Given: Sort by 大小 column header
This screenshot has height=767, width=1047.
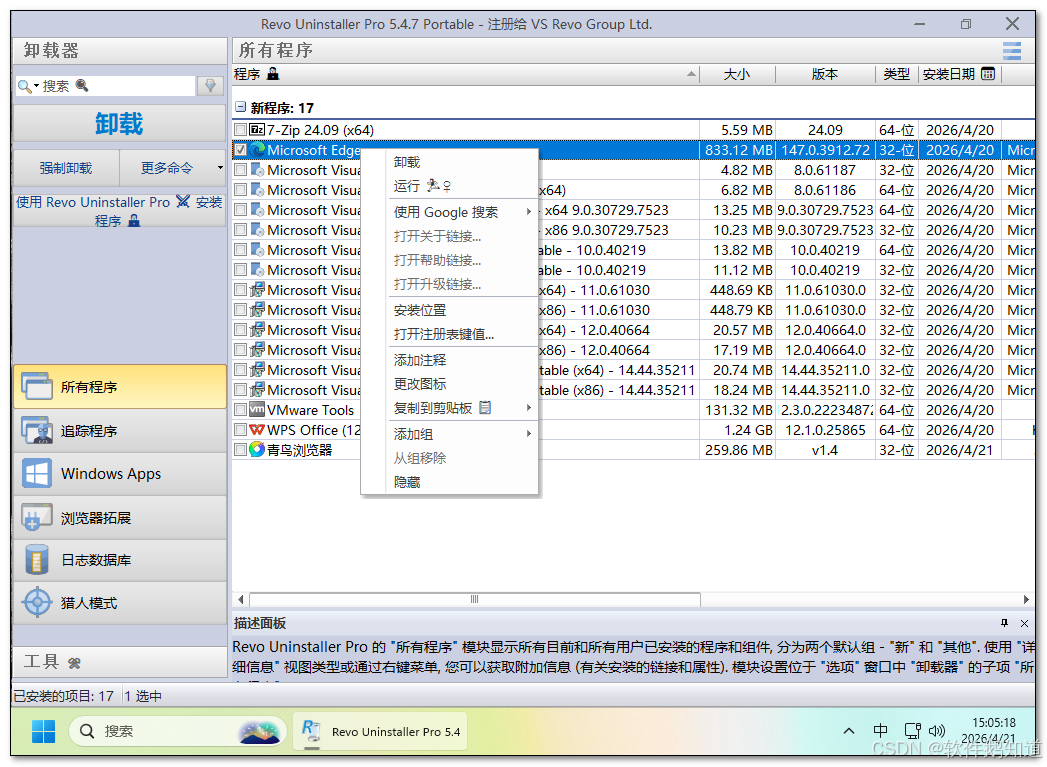Looking at the screenshot, I should 737,74.
